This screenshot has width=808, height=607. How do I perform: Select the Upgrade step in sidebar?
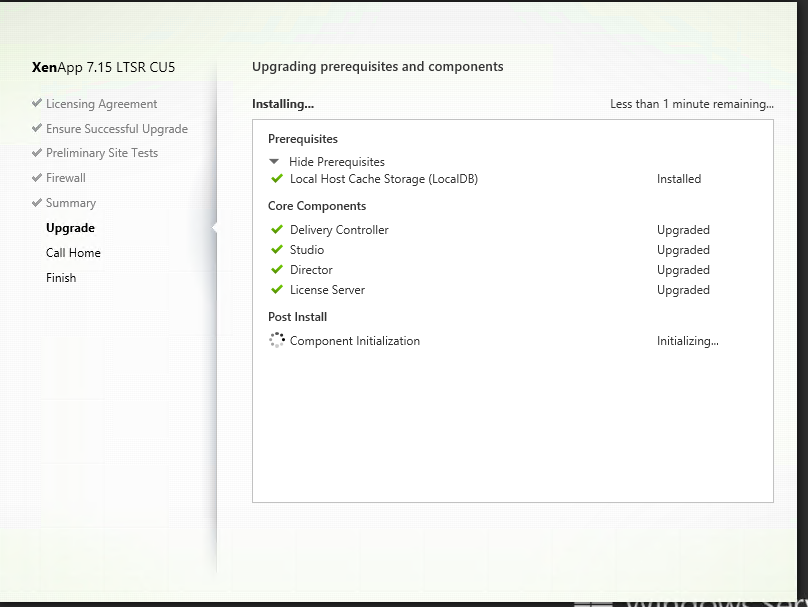71,228
